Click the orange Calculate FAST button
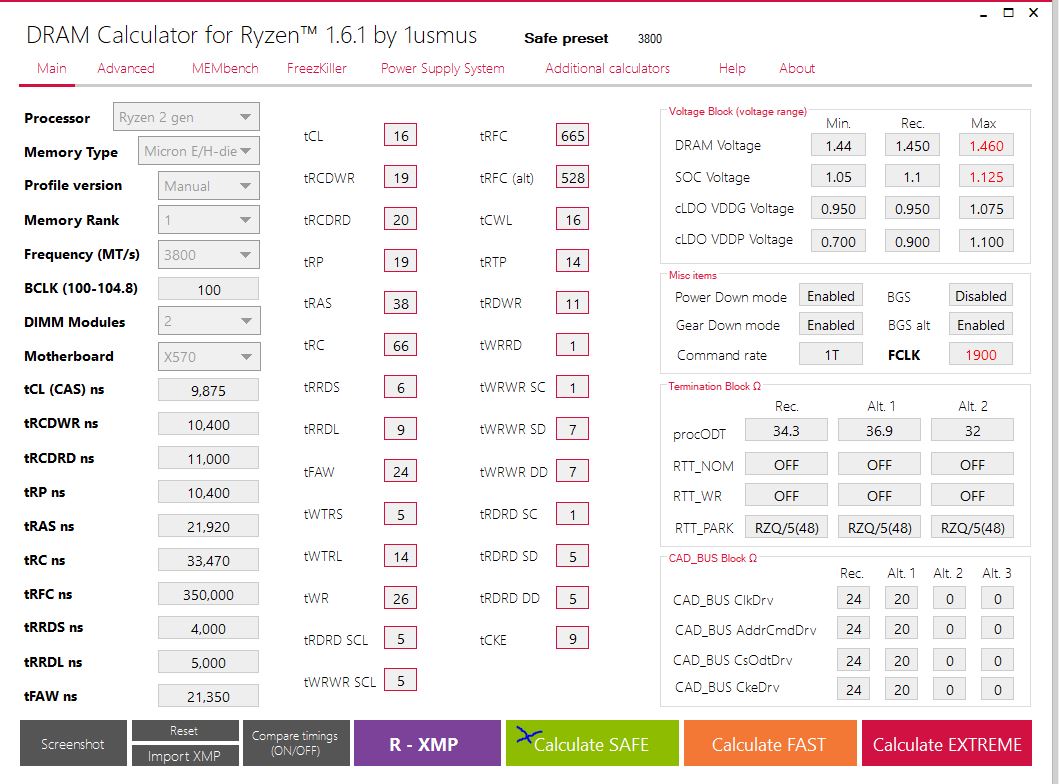The image size is (1059, 784). click(x=770, y=743)
